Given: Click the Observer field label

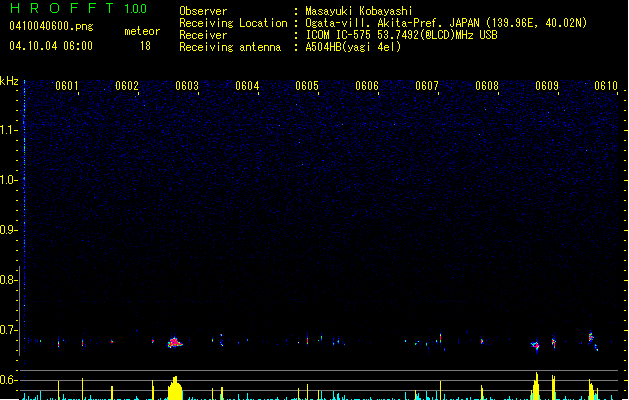Looking at the screenshot, I should 203,11.
